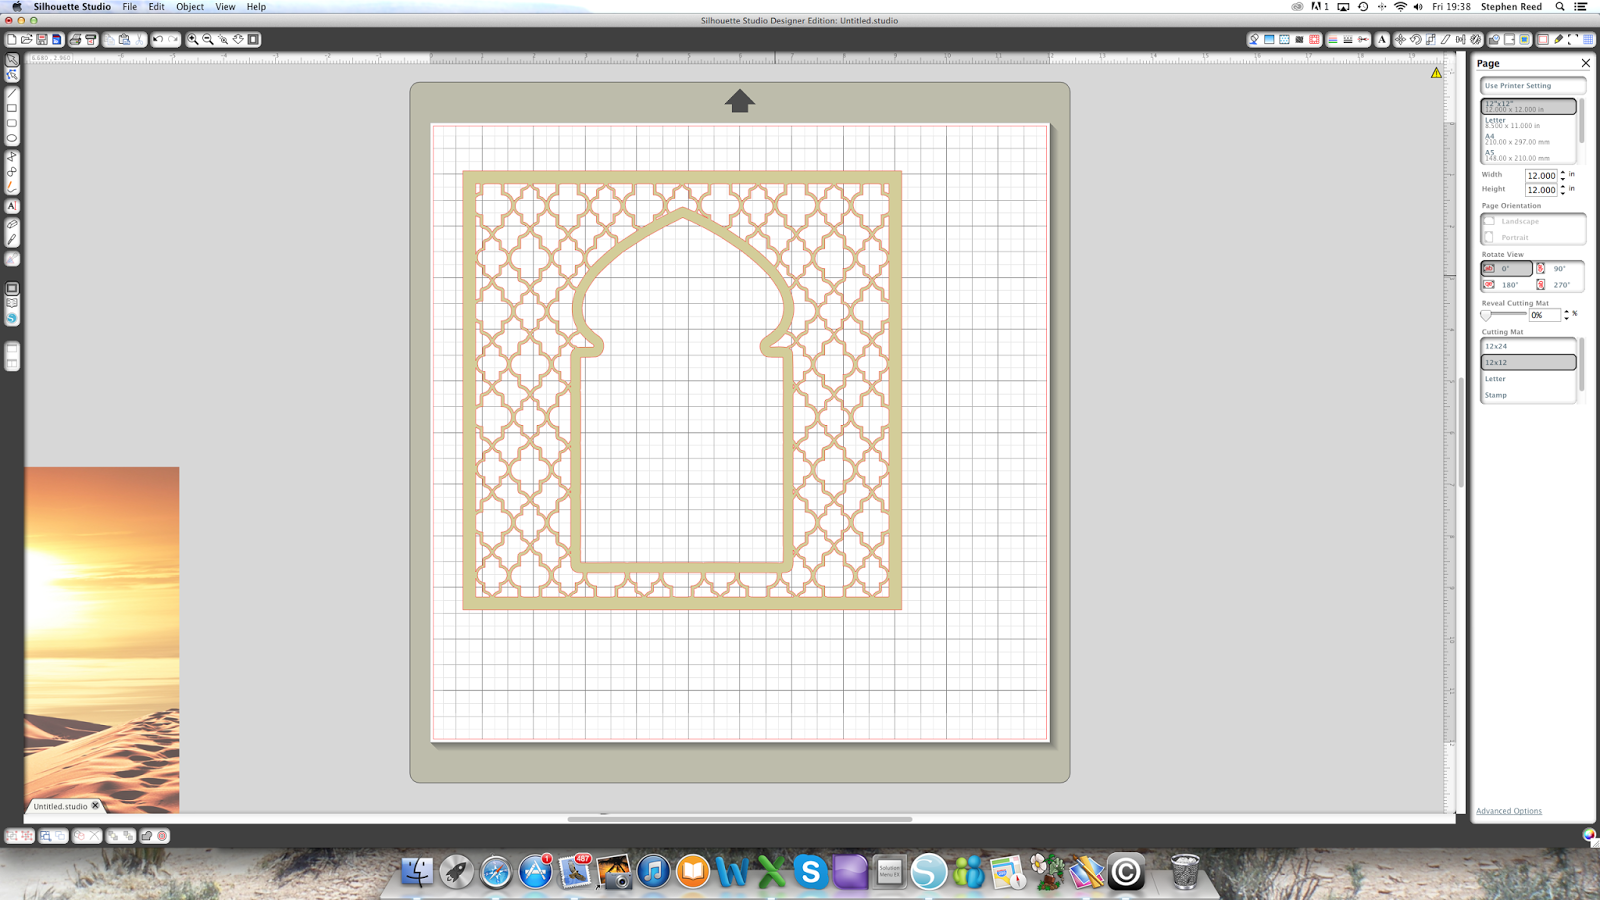The width and height of the screenshot is (1600, 900).
Task: Toggle the Show Grid icon in toolbar
Action: [x=1588, y=40]
